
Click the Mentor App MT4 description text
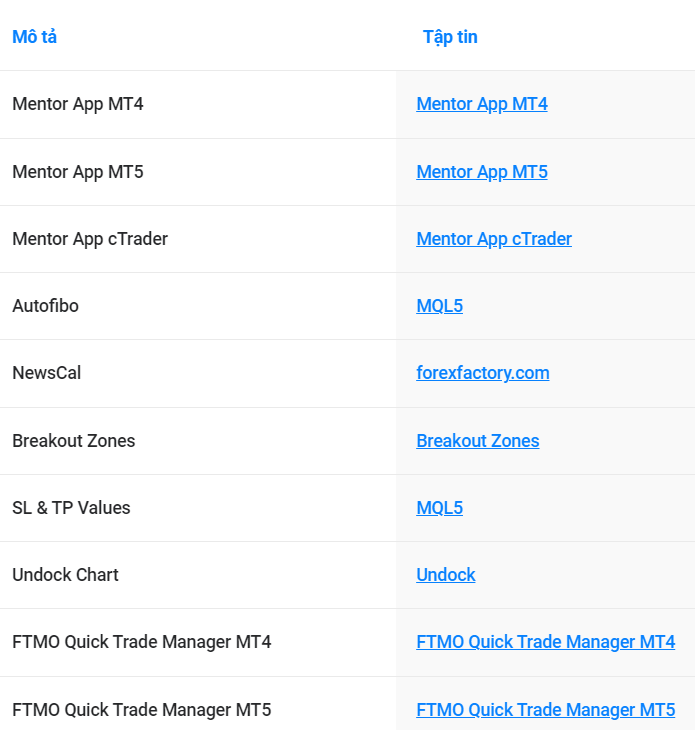point(78,104)
